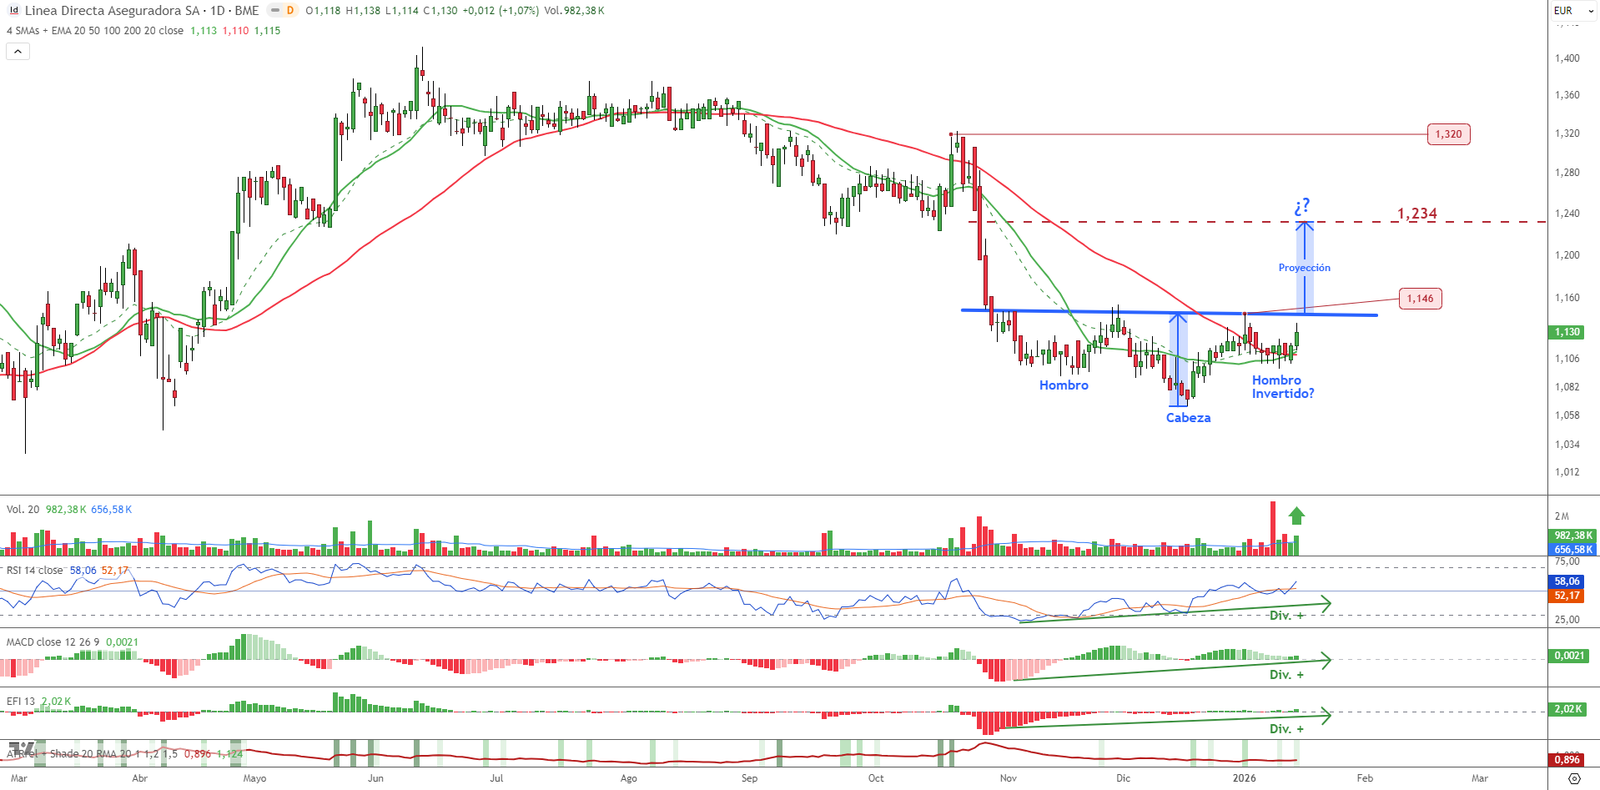This screenshot has height=790, width=1600.
Task: Open the RSI 14 close indicator legend
Action: click(x=35, y=570)
